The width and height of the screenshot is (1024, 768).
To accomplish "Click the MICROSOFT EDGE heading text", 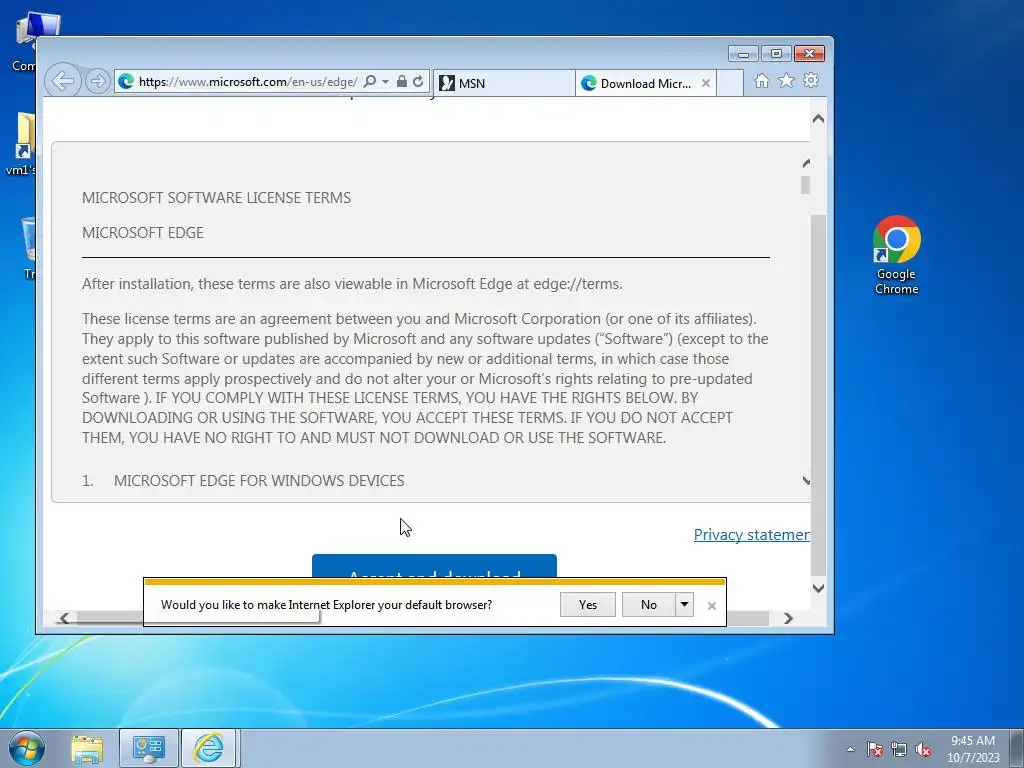I will point(142,232).
